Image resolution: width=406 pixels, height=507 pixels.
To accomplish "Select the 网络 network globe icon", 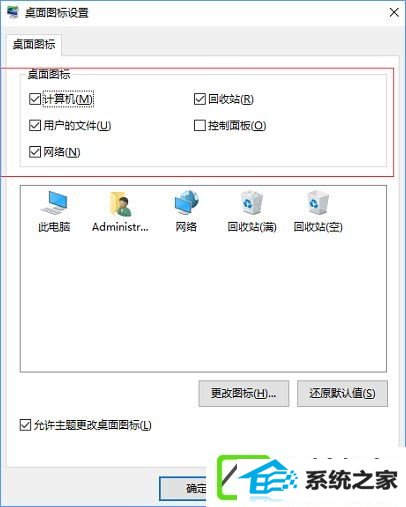I will 187,202.
